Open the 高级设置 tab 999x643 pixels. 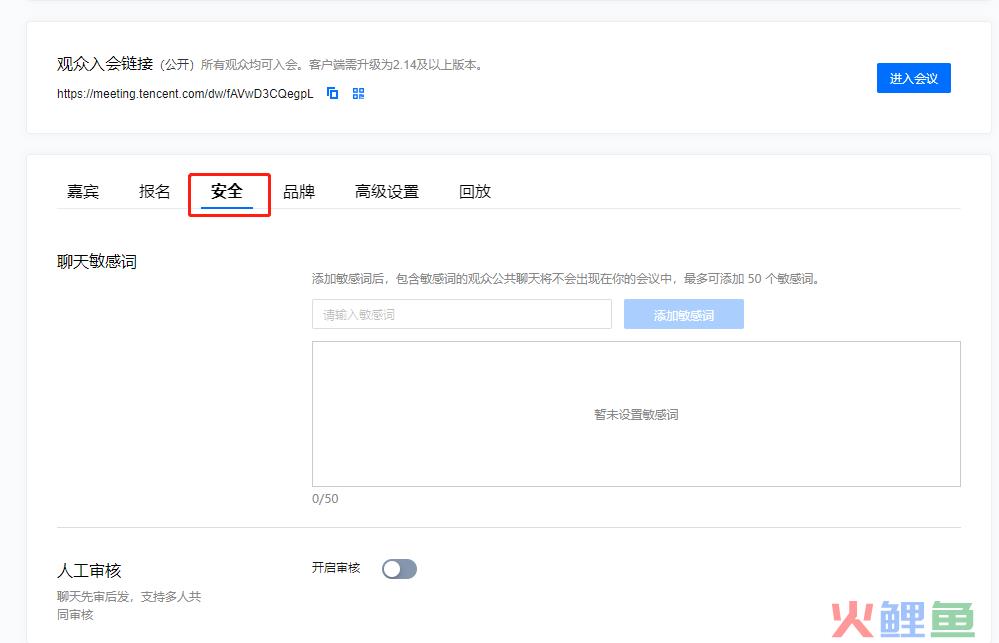(387, 191)
